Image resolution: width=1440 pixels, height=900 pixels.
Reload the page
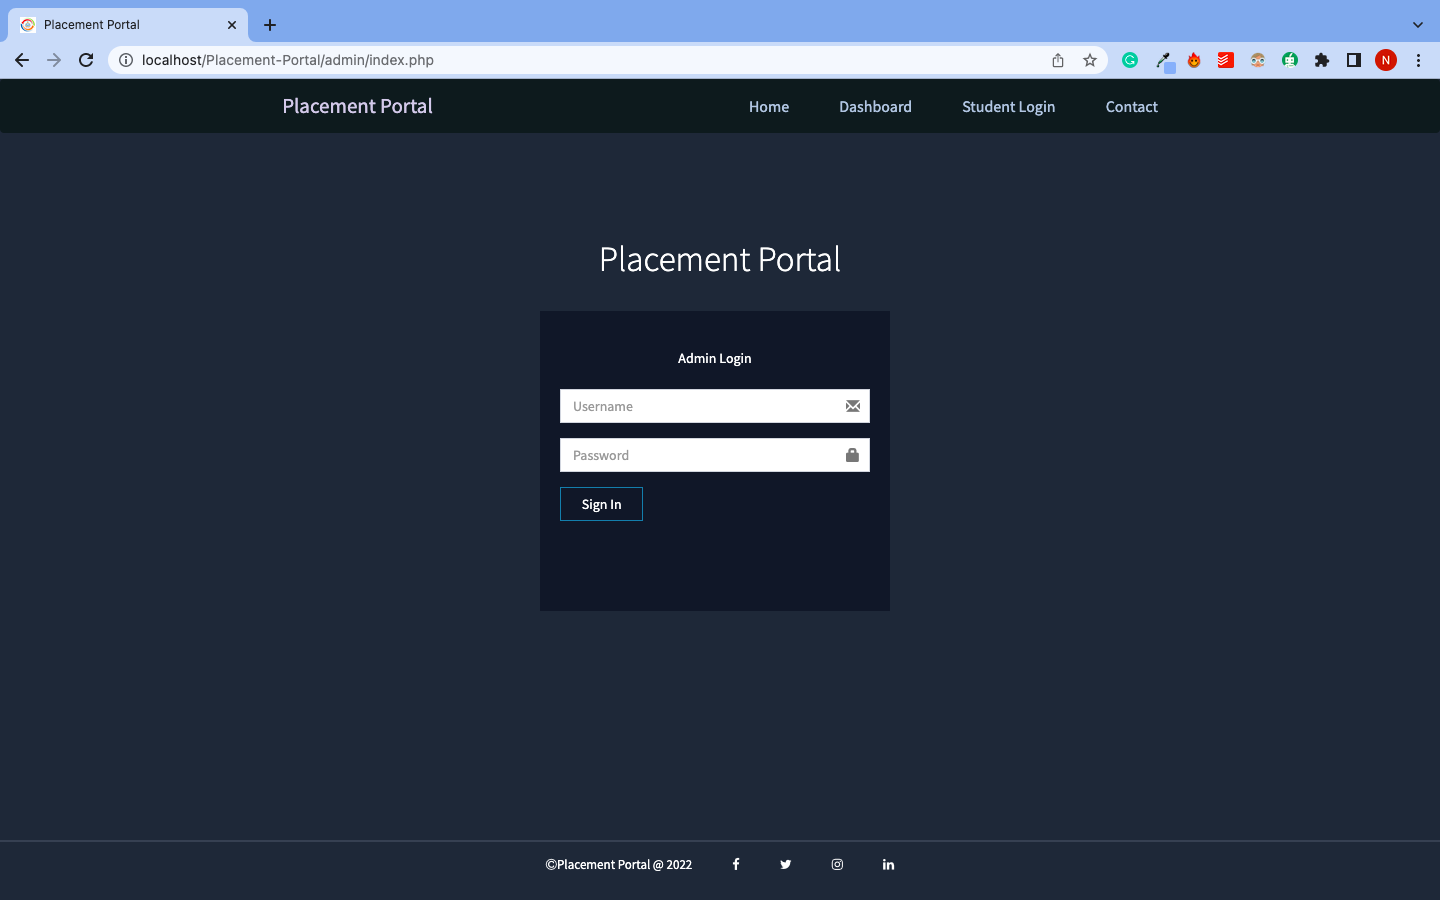pyautogui.click(x=86, y=60)
